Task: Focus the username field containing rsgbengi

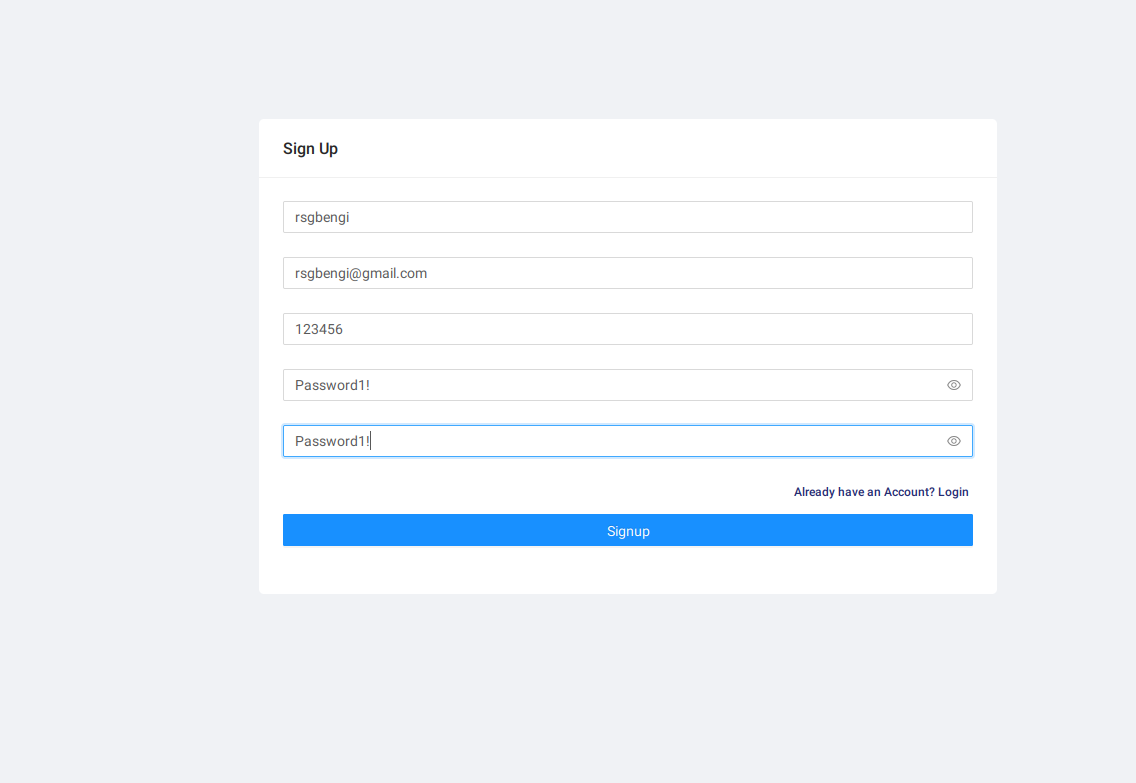Action: pyautogui.click(x=627, y=217)
